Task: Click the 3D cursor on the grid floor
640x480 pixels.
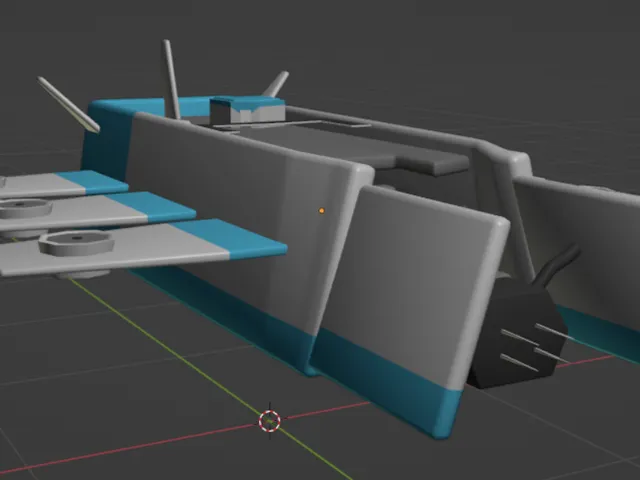Action: point(269,421)
